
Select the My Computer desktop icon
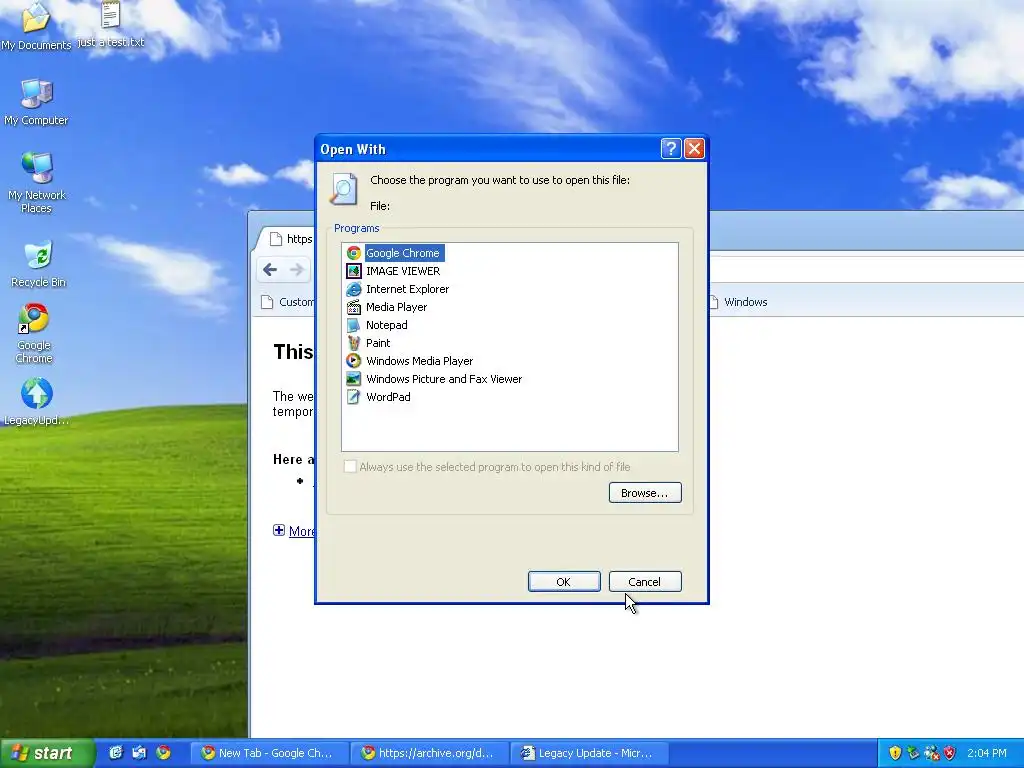coord(36,103)
